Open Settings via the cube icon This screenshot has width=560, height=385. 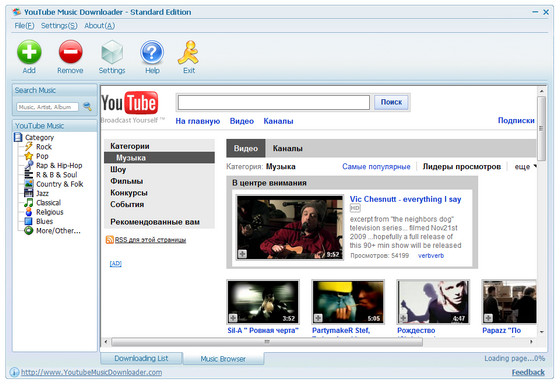tap(112, 52)
